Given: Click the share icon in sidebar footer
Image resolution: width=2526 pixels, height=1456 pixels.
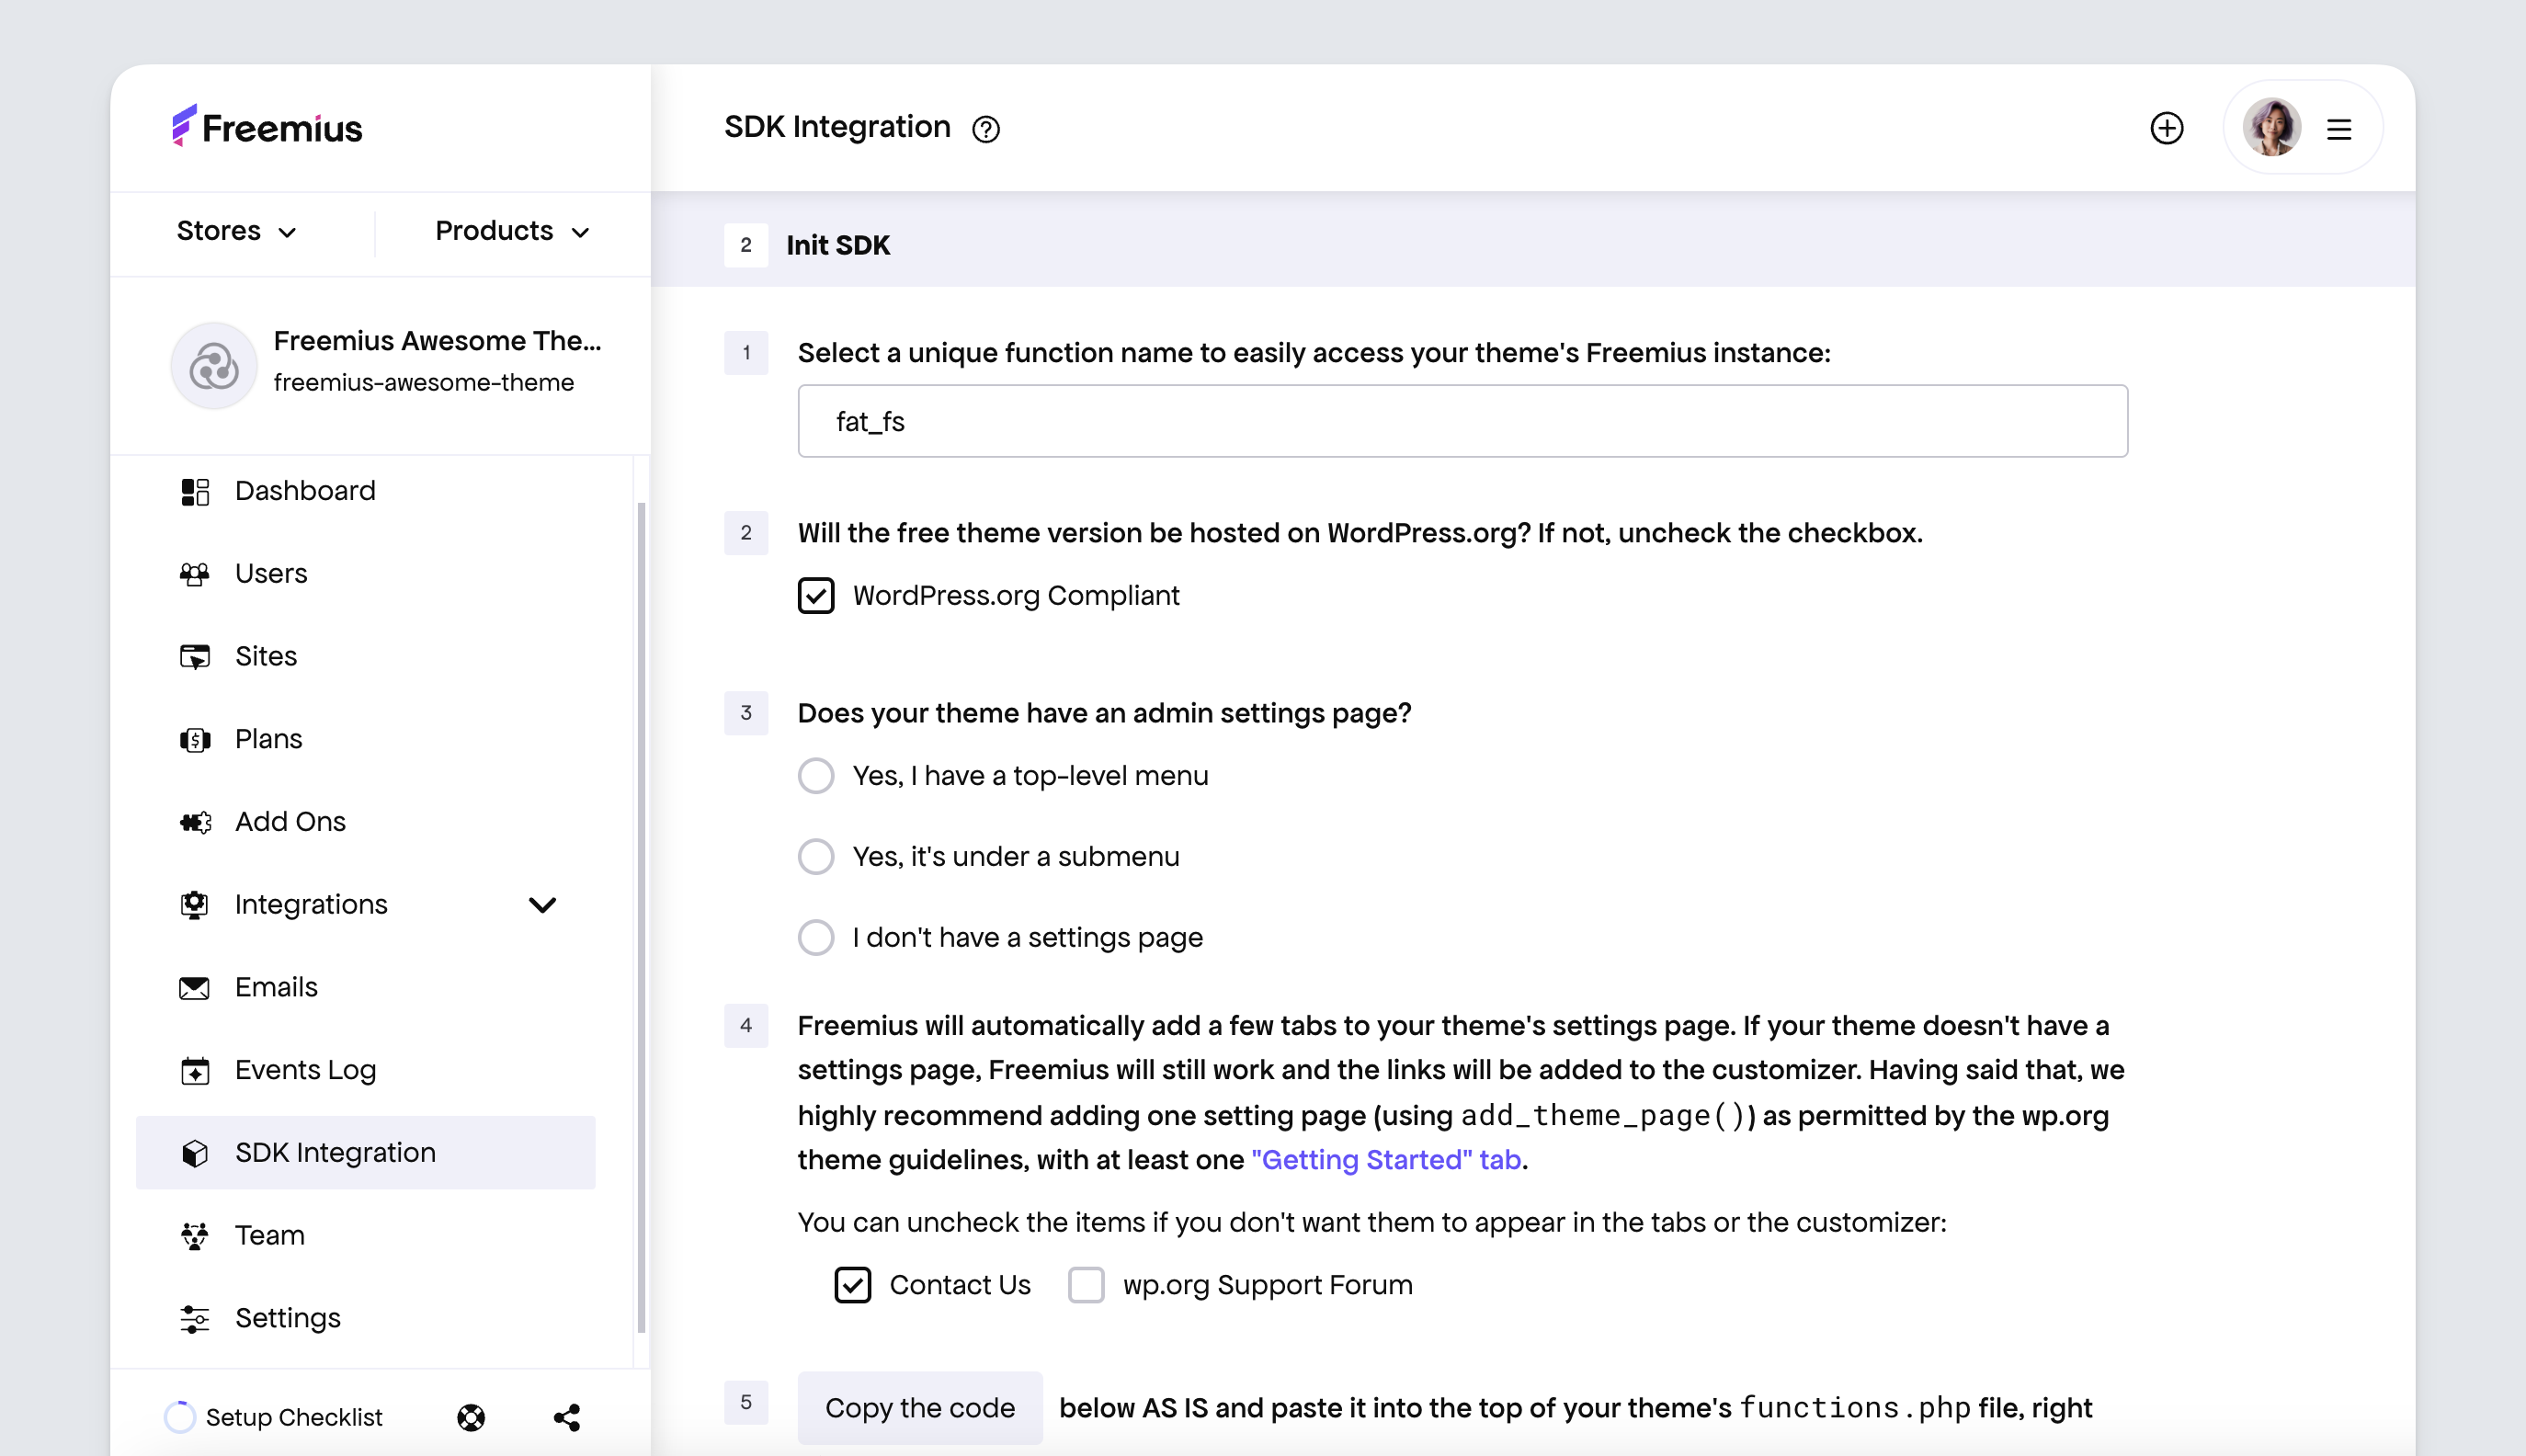Looking at the screenshot, I should click(567, 1417).
